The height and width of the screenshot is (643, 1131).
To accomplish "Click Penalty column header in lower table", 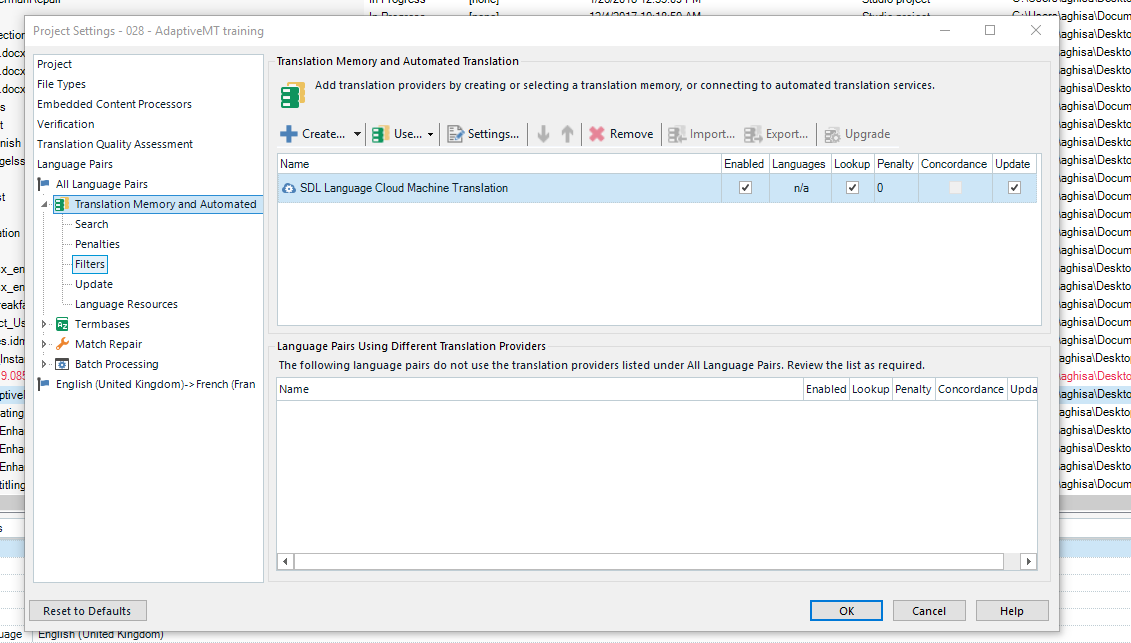I will pyautogui.click(x=913, y=389).
